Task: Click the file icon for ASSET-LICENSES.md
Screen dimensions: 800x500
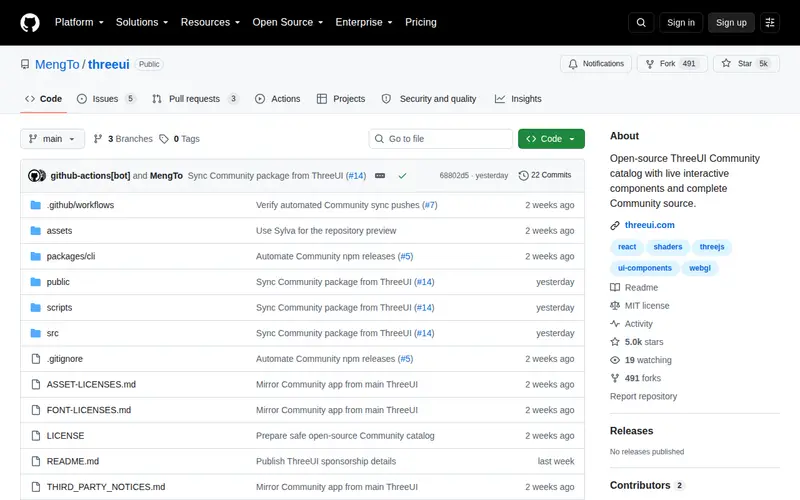Action: pos(35,384)
